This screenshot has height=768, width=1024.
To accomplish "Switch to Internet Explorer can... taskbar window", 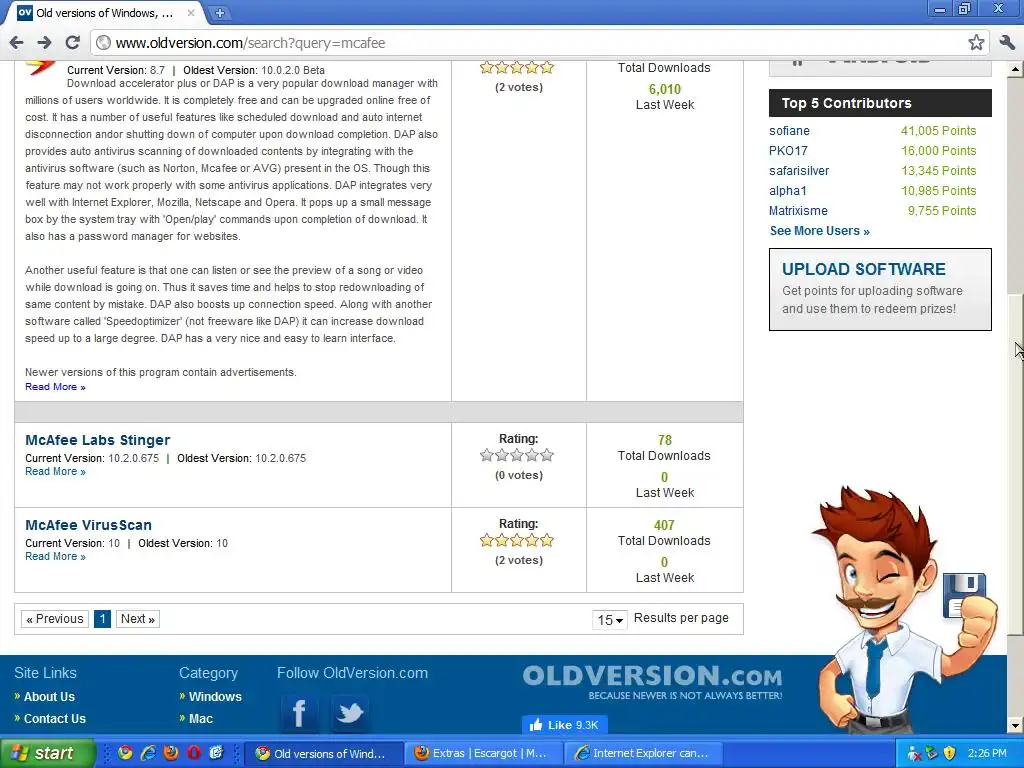I will pyautogui.click(x=643, y=754).
